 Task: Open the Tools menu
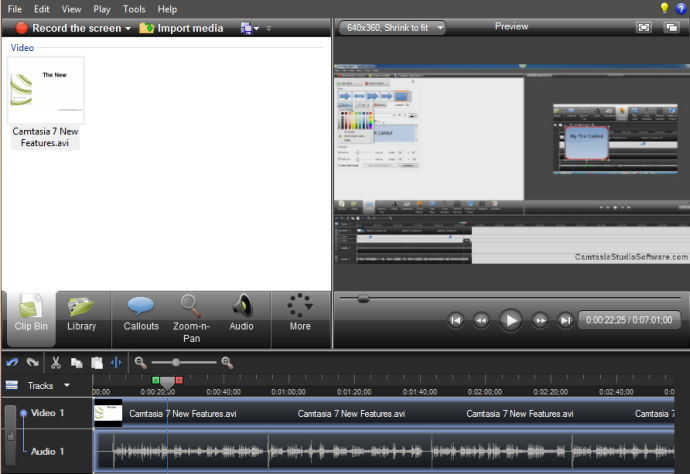pos(134,9)
